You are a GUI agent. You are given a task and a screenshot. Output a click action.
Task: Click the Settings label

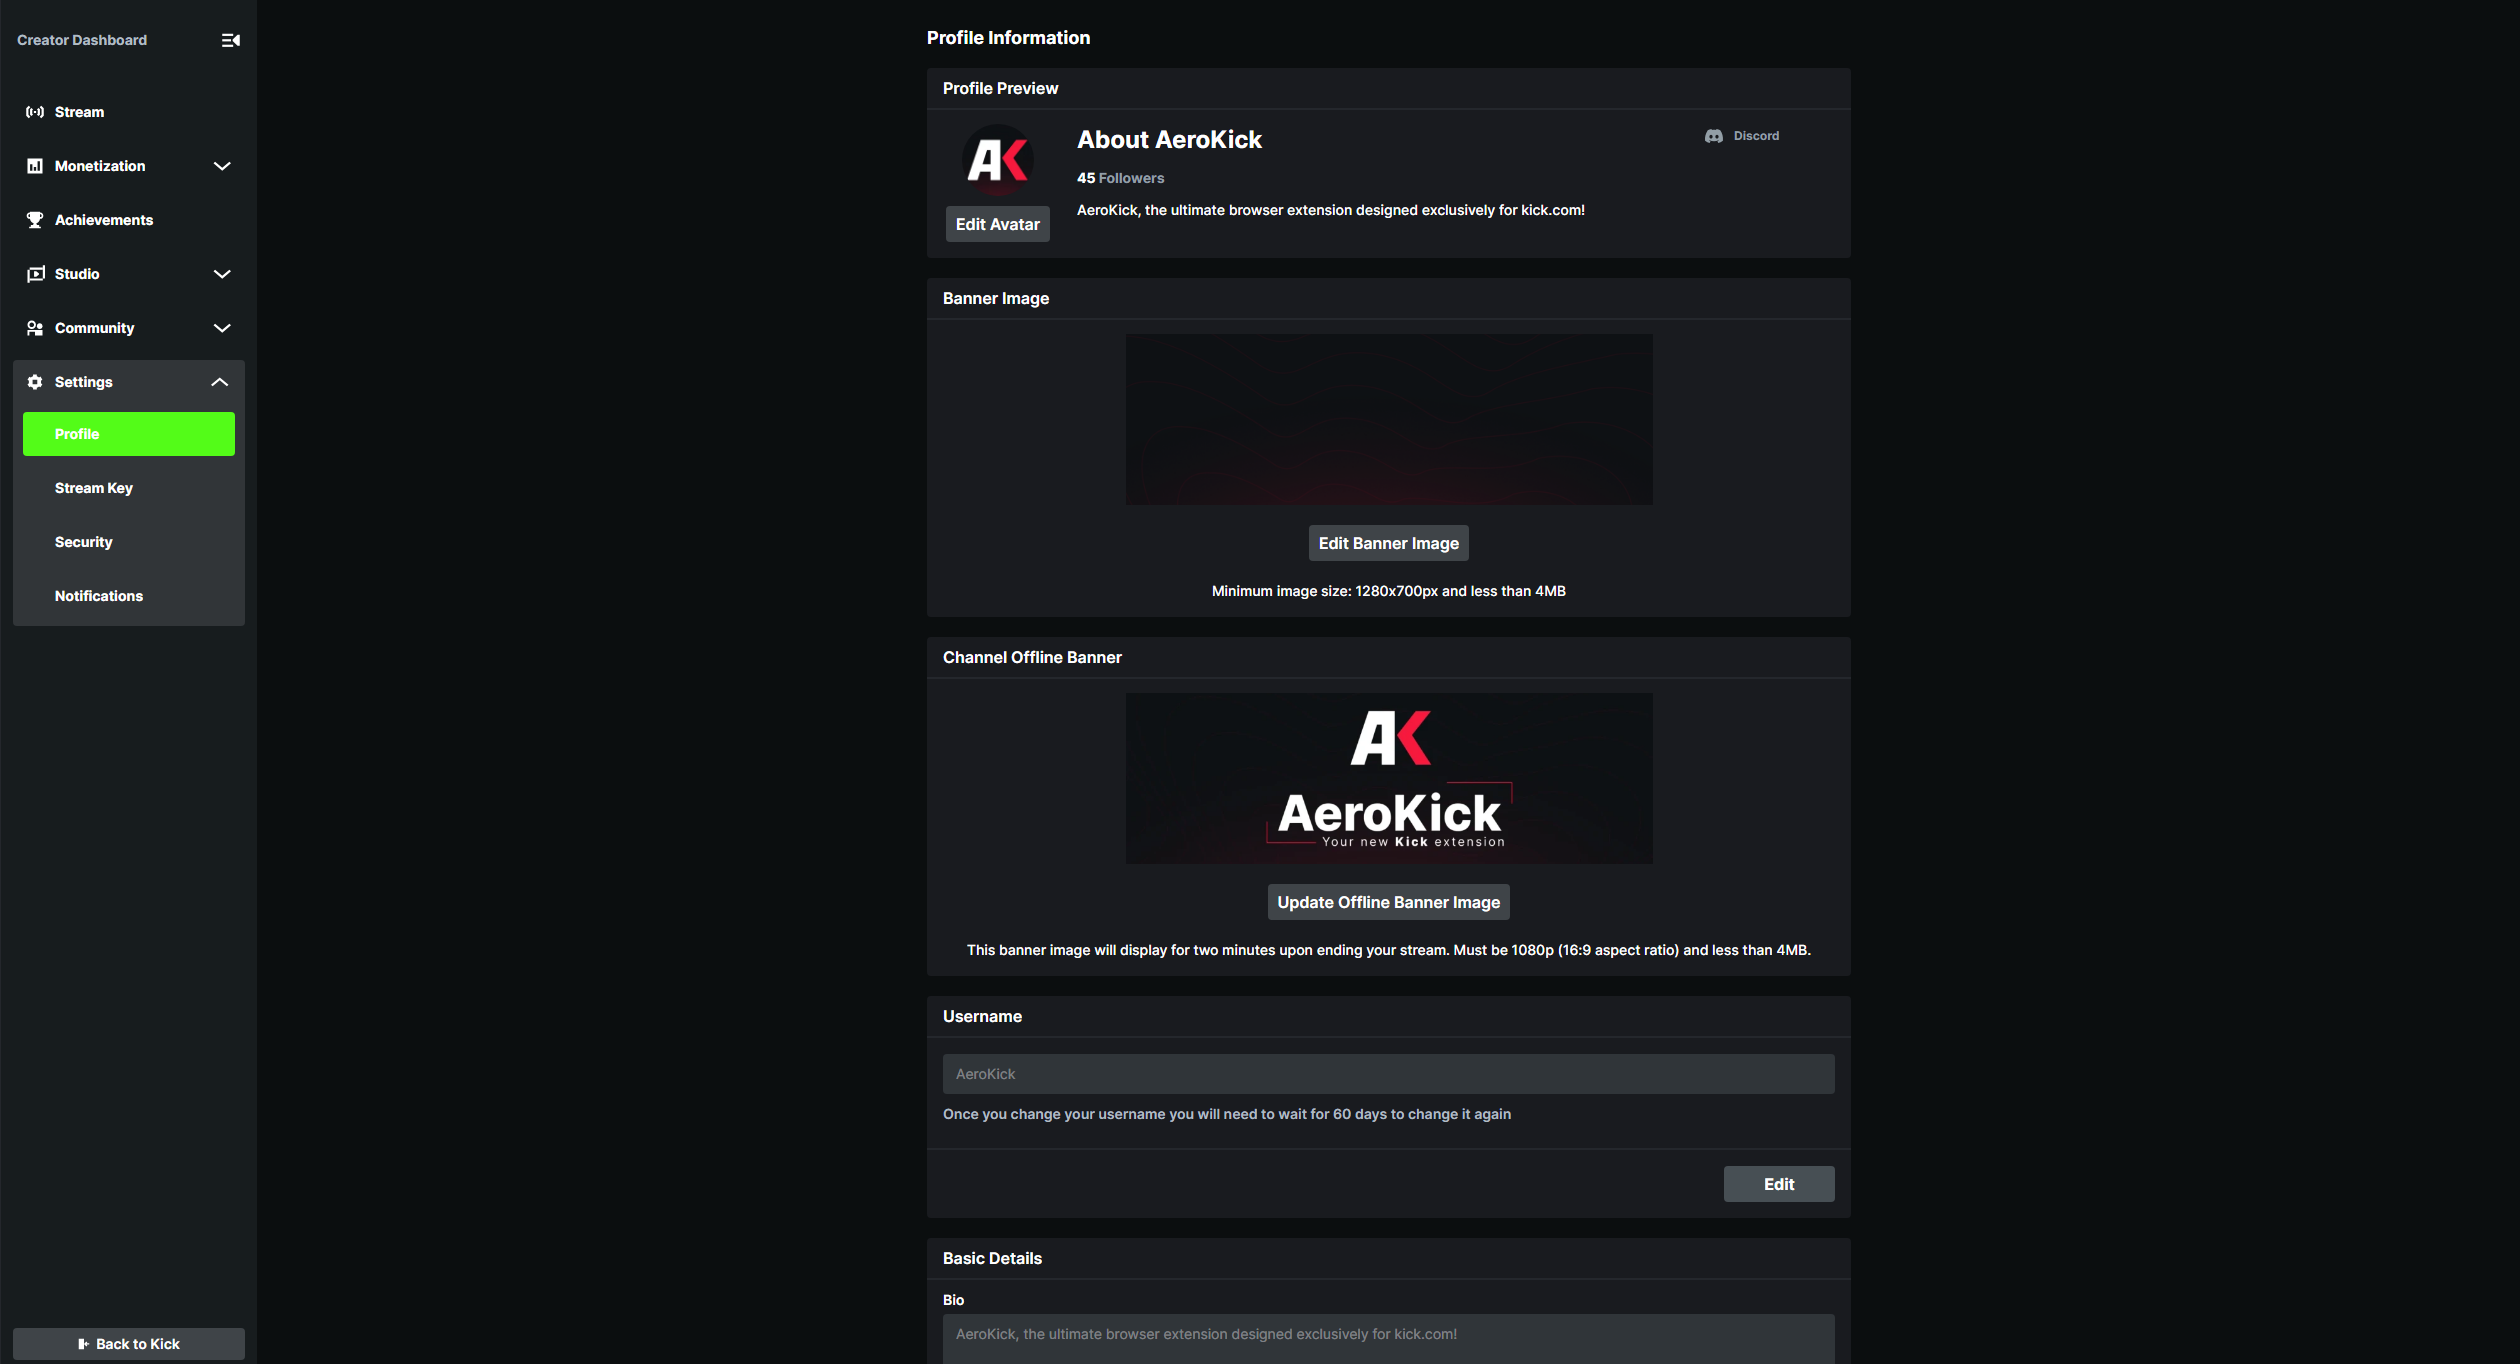point(84,382)
